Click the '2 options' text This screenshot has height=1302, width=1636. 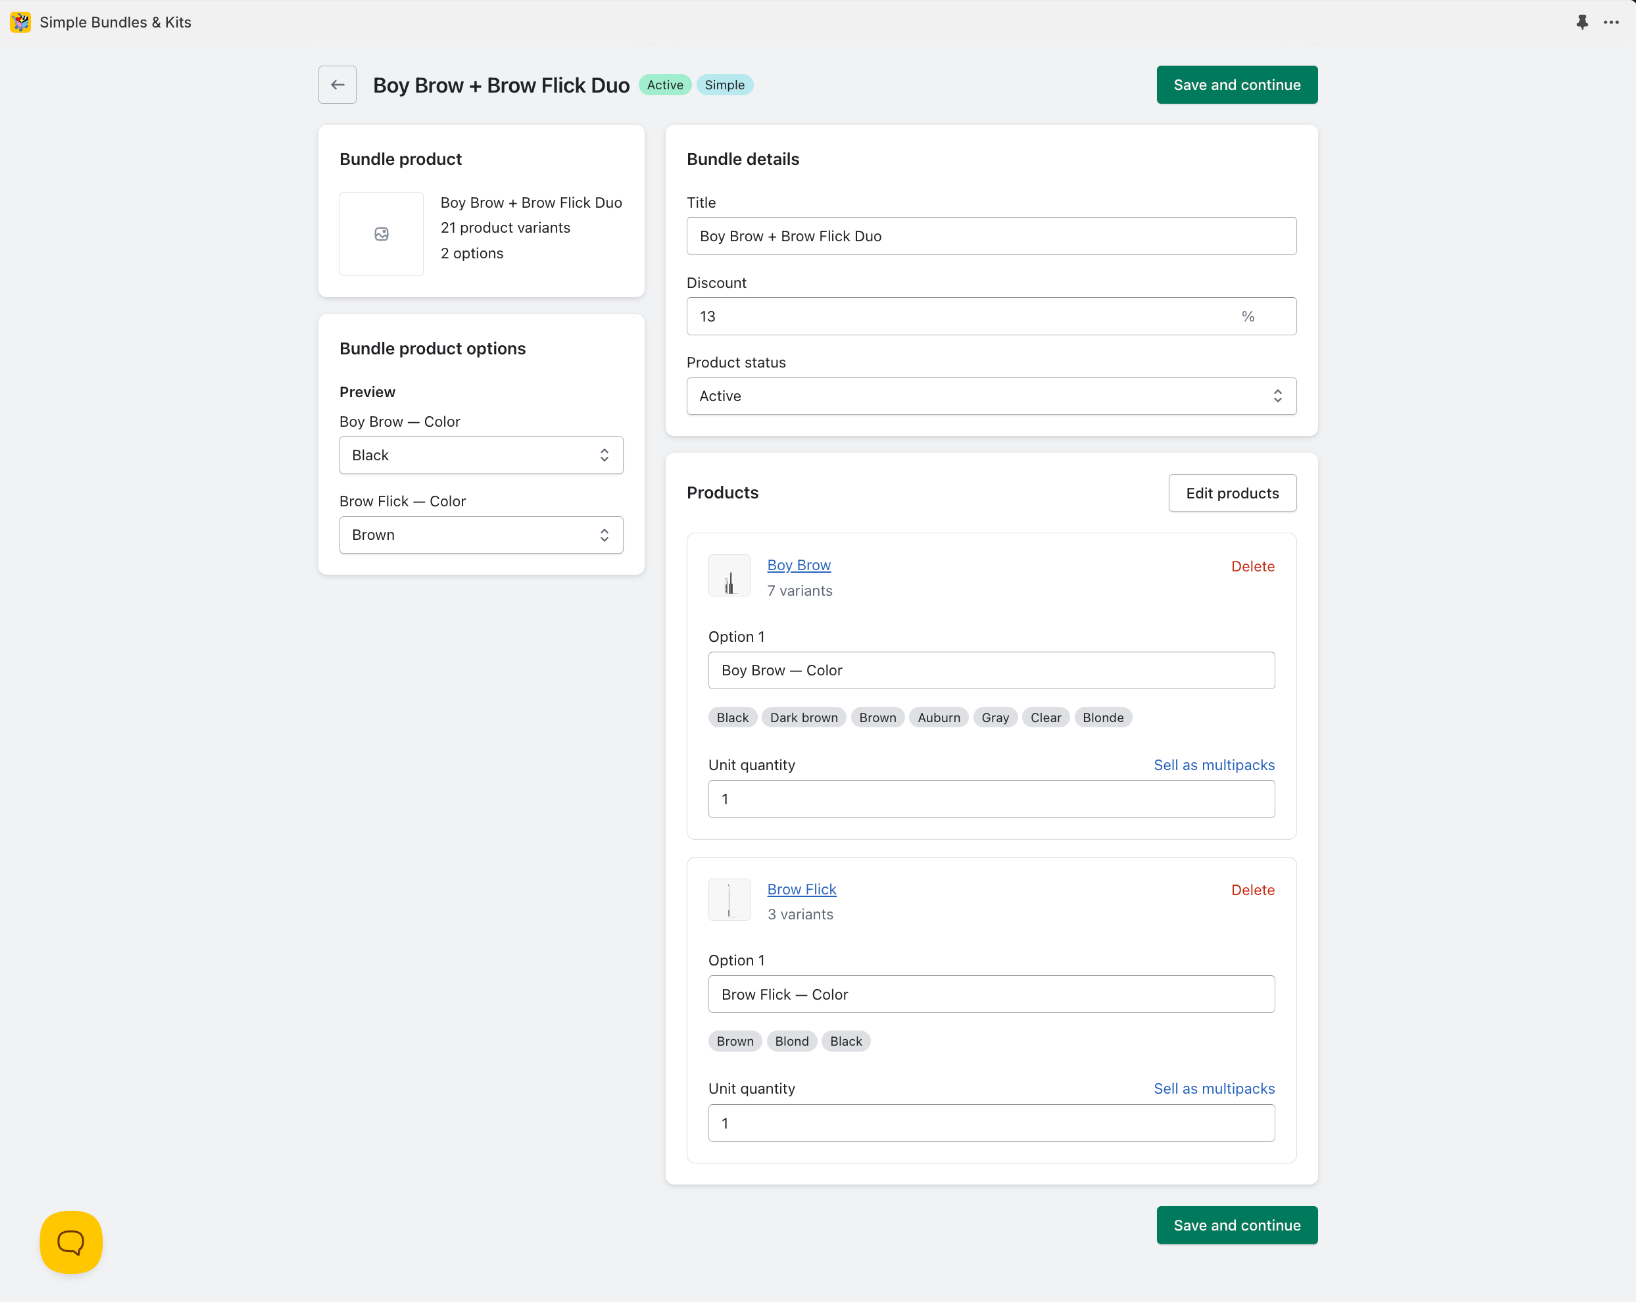pyautogui.click(x=472, y=253)
